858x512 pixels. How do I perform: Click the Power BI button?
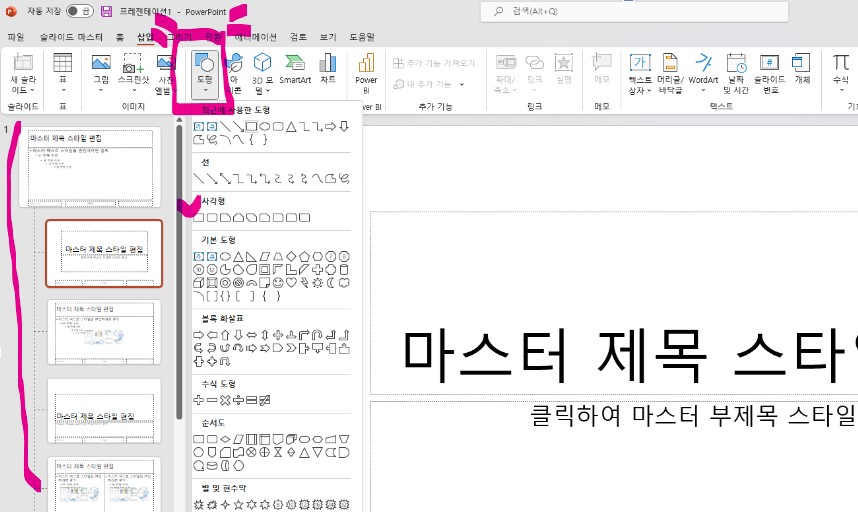[366, 74]
